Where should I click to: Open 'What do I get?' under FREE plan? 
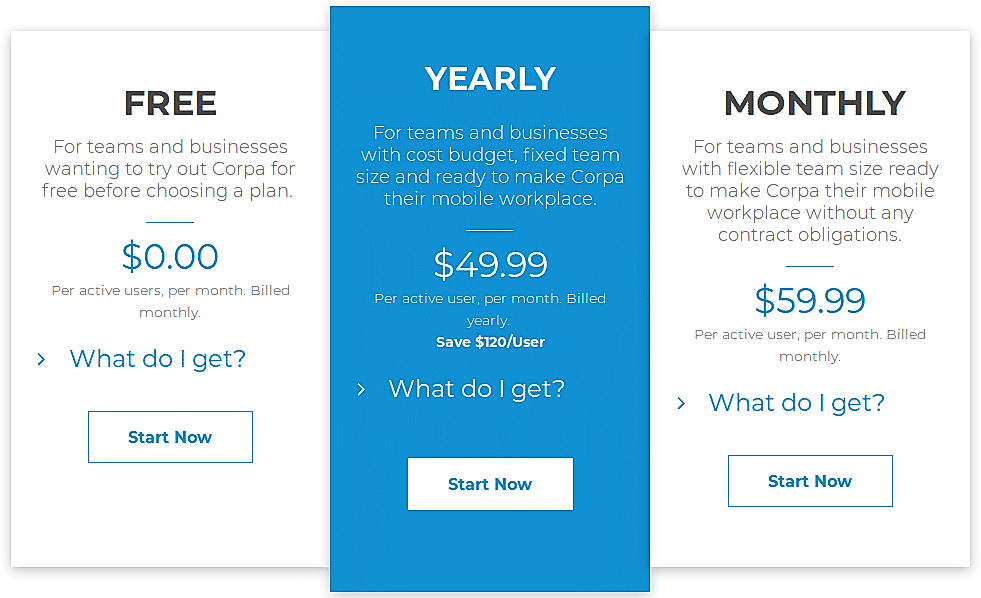click(x=157, y=358)
